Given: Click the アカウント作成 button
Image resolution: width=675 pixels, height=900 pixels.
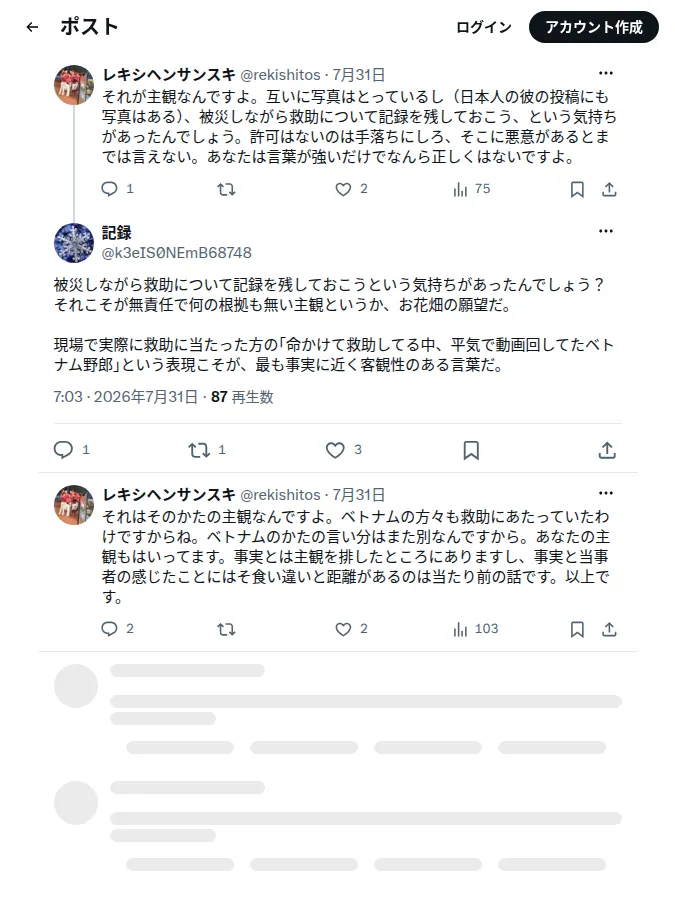Looking at the screenshot, I should [x=593, y=27].
